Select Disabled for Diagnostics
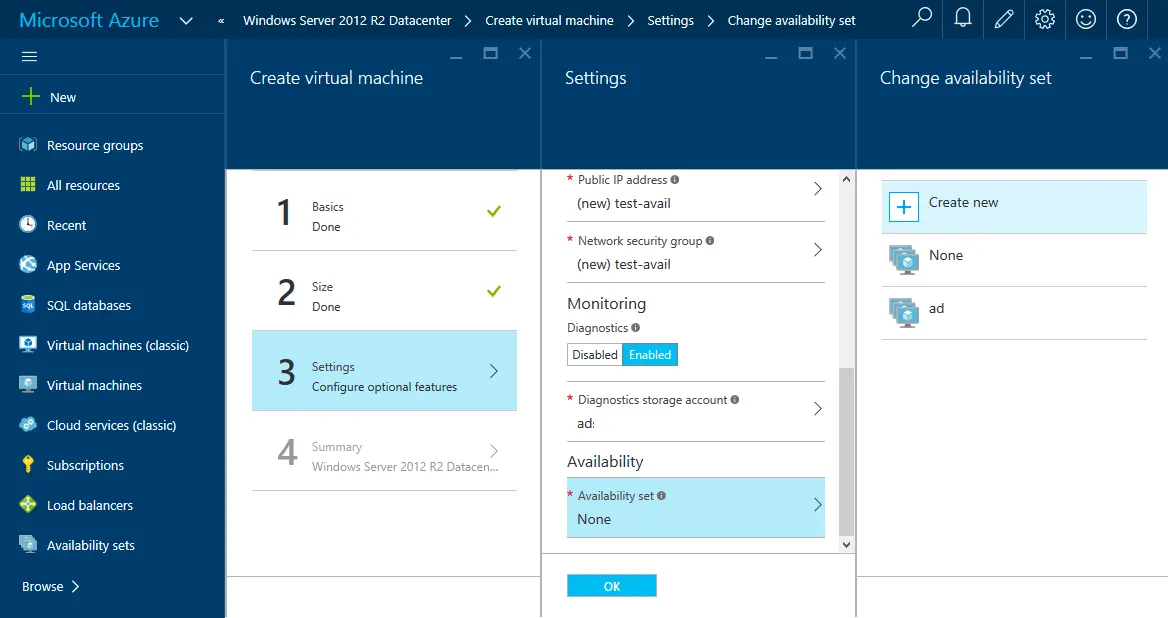This screenshot has height=618, width=1168. [595, 355]
